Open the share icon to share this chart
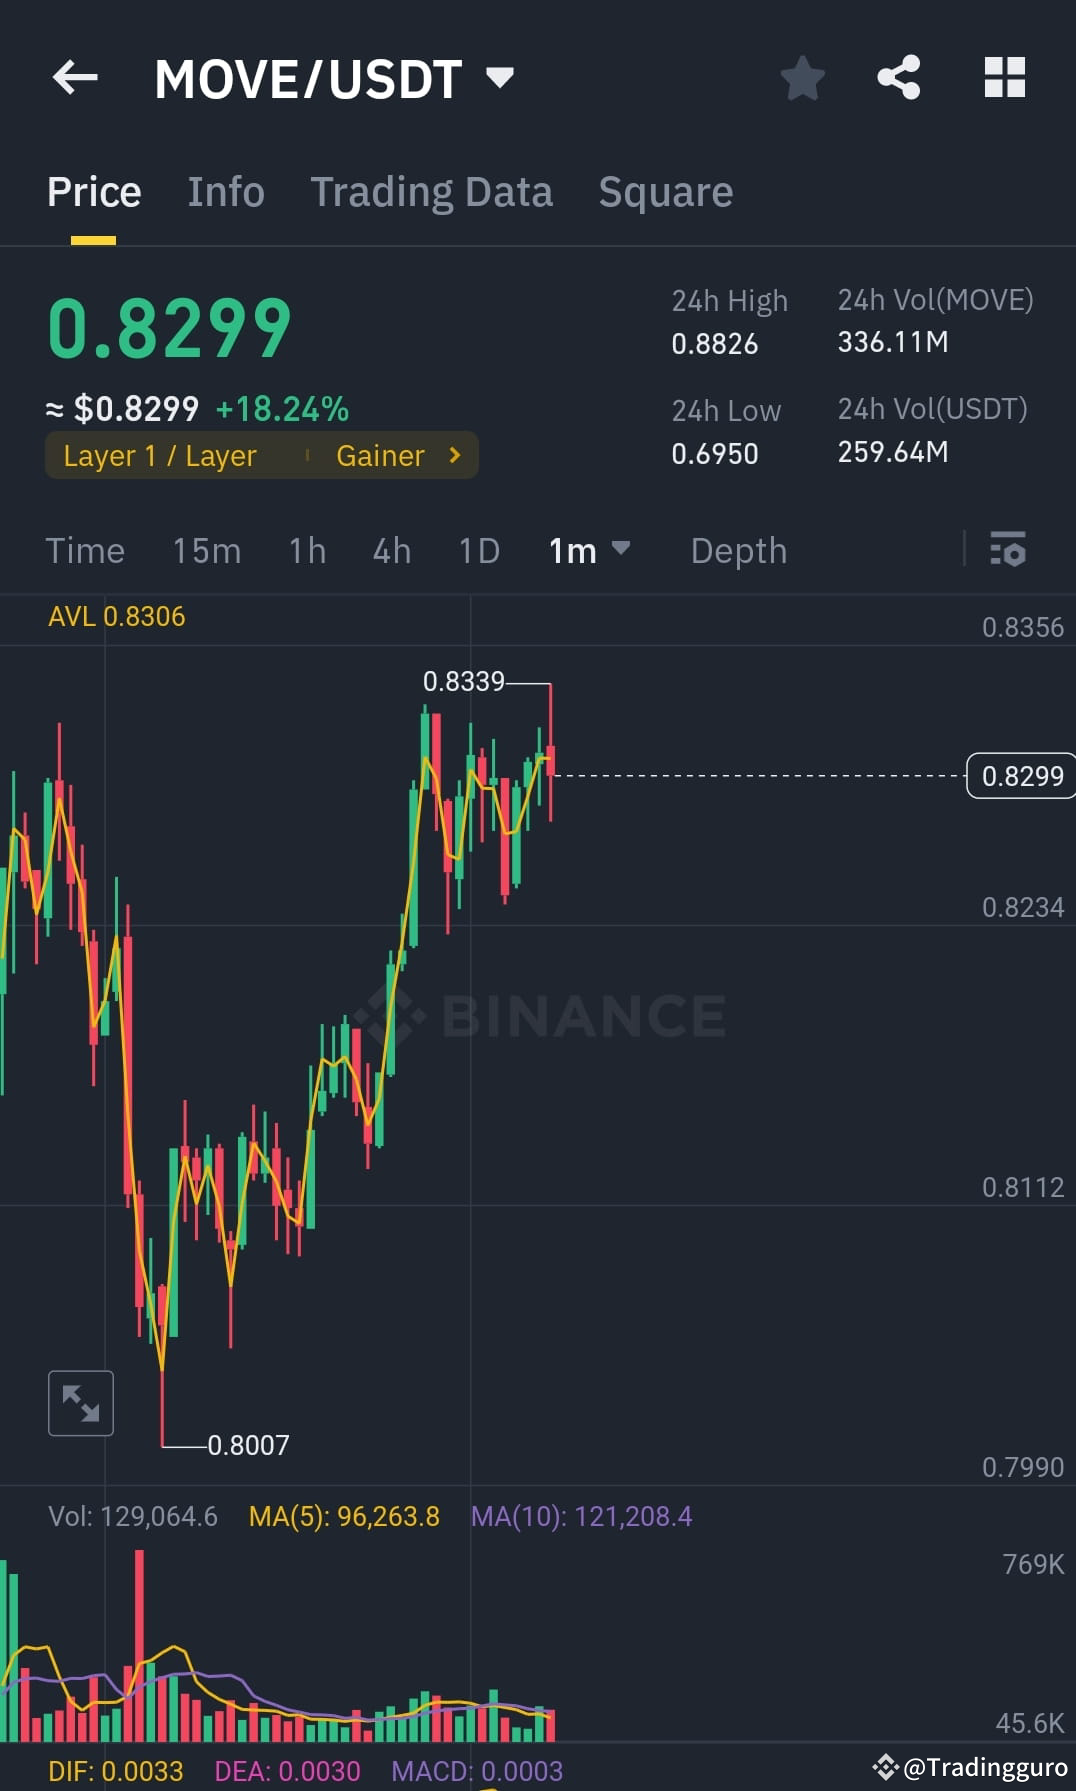Image resolution: width=1076 pixels, height=1791 pixels. pyautogui.click(x=897, y=78)
